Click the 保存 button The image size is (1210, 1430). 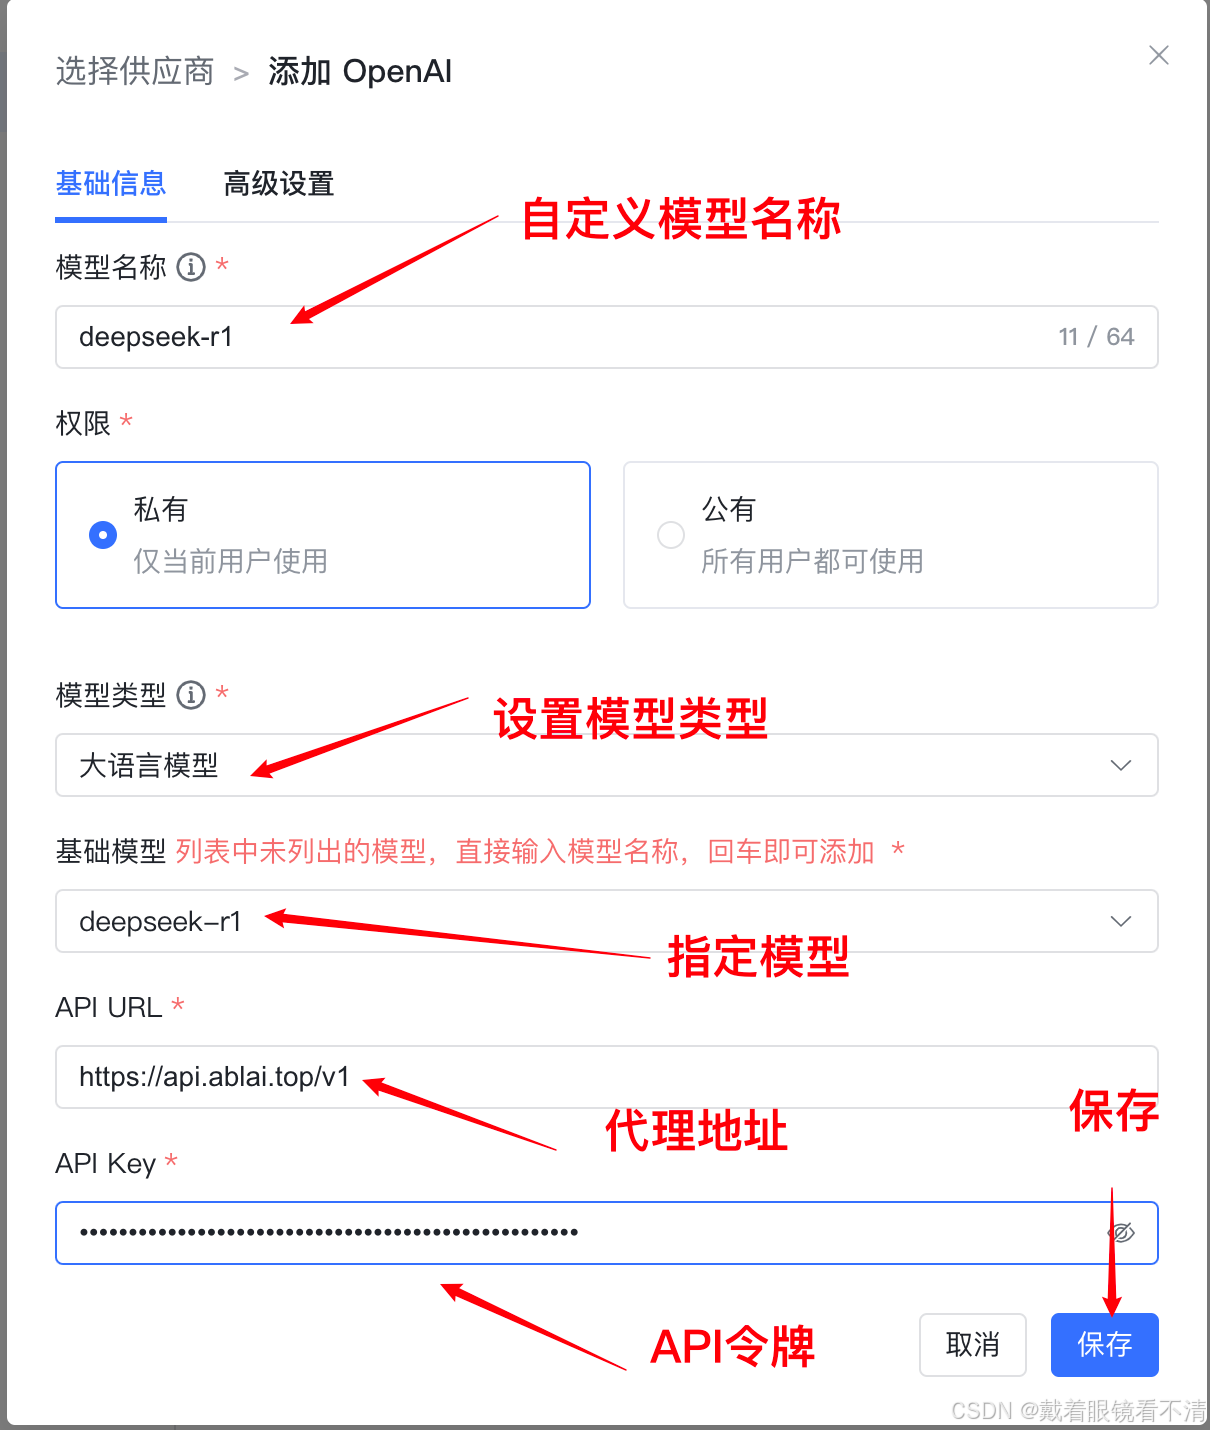pos(1105,1345)
